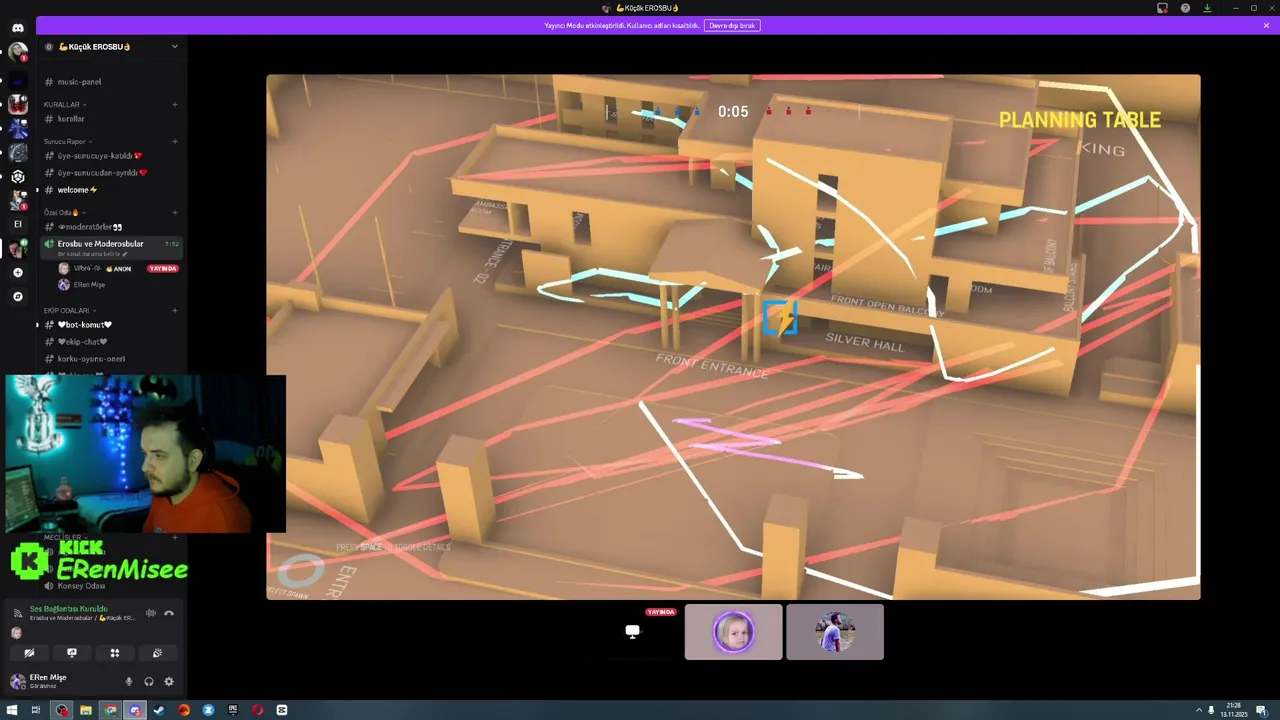Edit channel status 'Bir kanal durumu belirle'
The height and width of the screenshot is (720, 1280).
(x=93, y=254)
